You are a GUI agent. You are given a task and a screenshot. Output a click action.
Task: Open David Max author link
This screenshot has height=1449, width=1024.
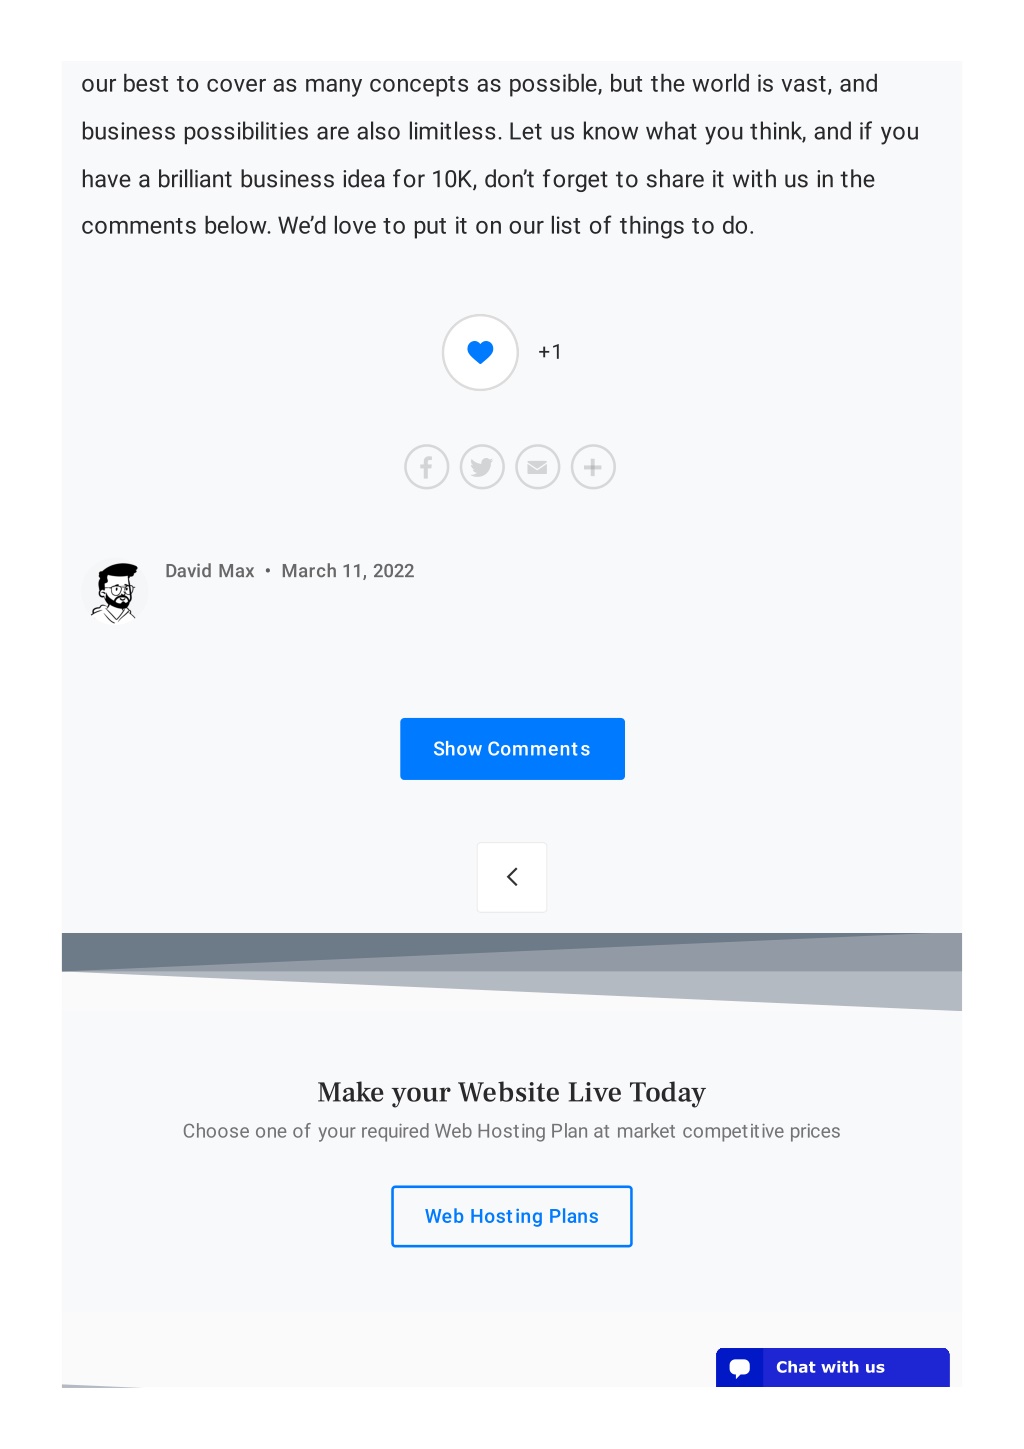pyautogui.click(x=210, y=571)
